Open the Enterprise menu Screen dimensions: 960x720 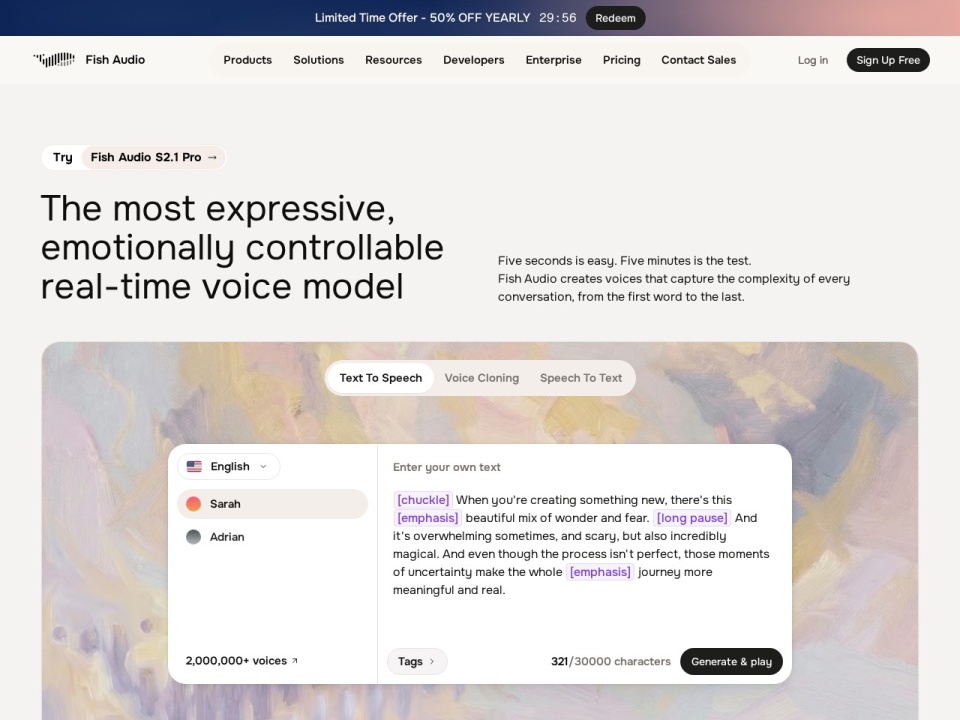point(553,60)
